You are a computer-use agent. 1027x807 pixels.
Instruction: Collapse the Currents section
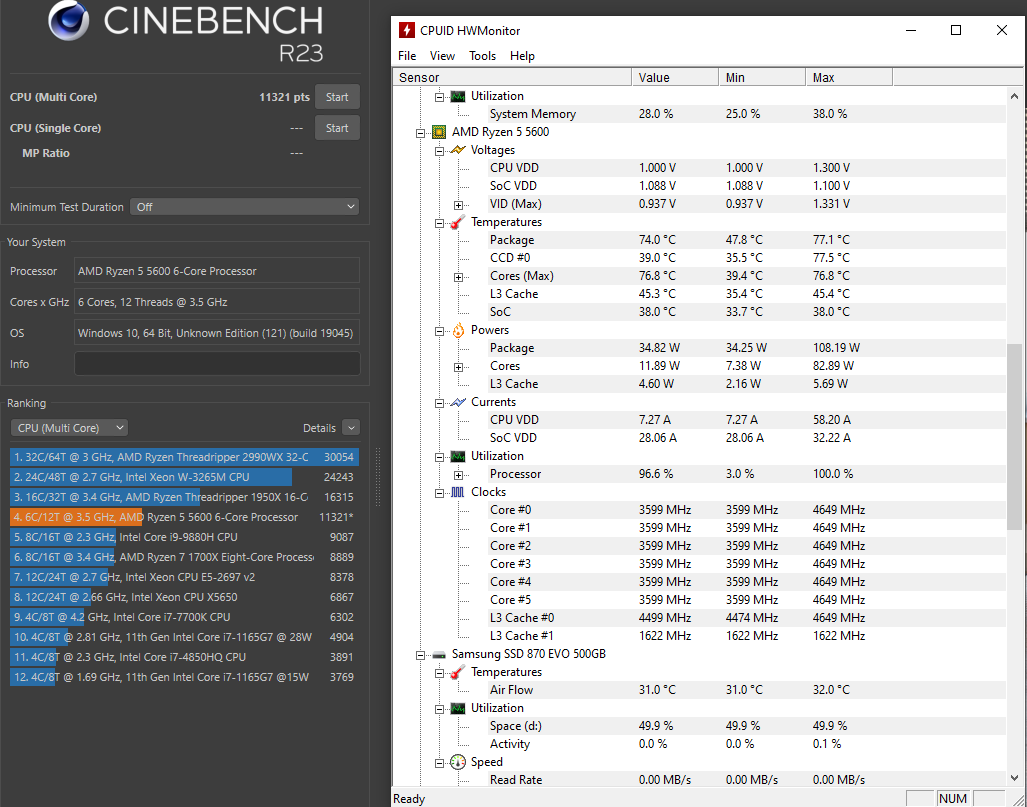point(439,403)
